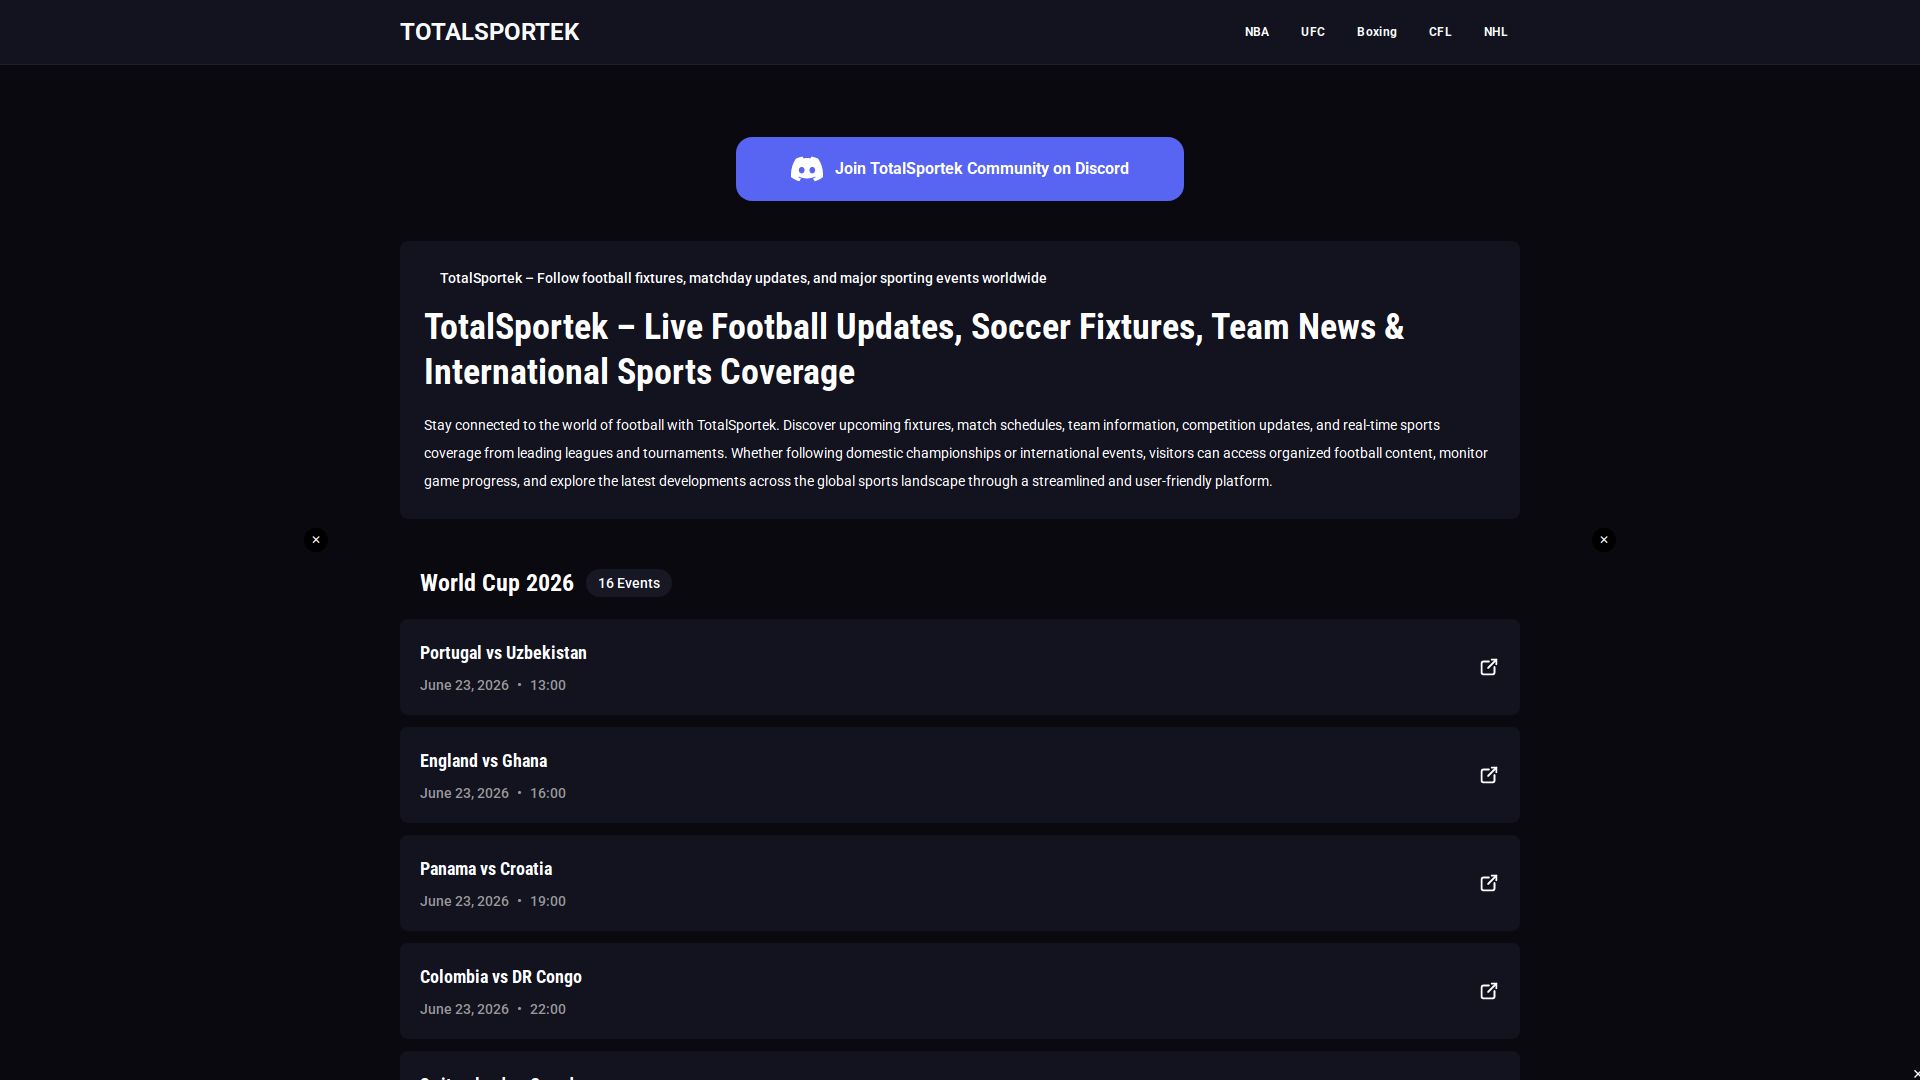This screenshot has height=1080, width=1920.
Task: Click the TOTALSPORTEK site logo
Action: [490, 32]
